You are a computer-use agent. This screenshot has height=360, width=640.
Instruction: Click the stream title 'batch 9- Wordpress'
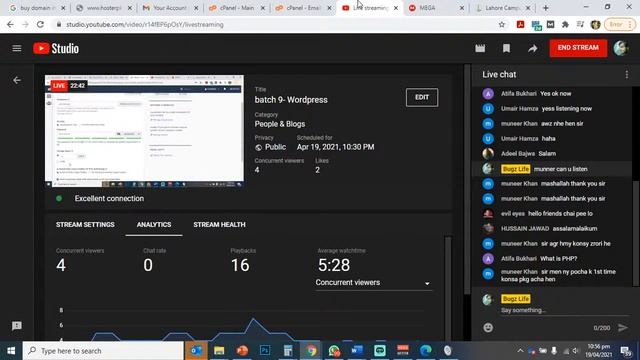coord(291,100)
